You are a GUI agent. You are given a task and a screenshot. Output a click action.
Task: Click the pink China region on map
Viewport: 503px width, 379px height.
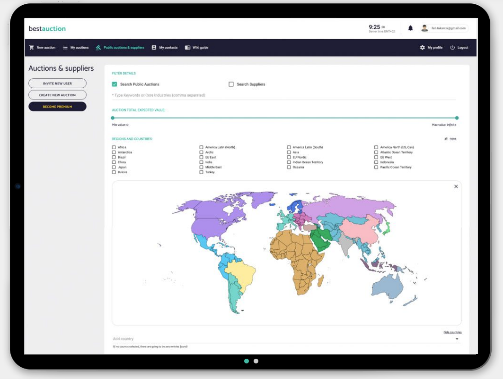(360, 230)
